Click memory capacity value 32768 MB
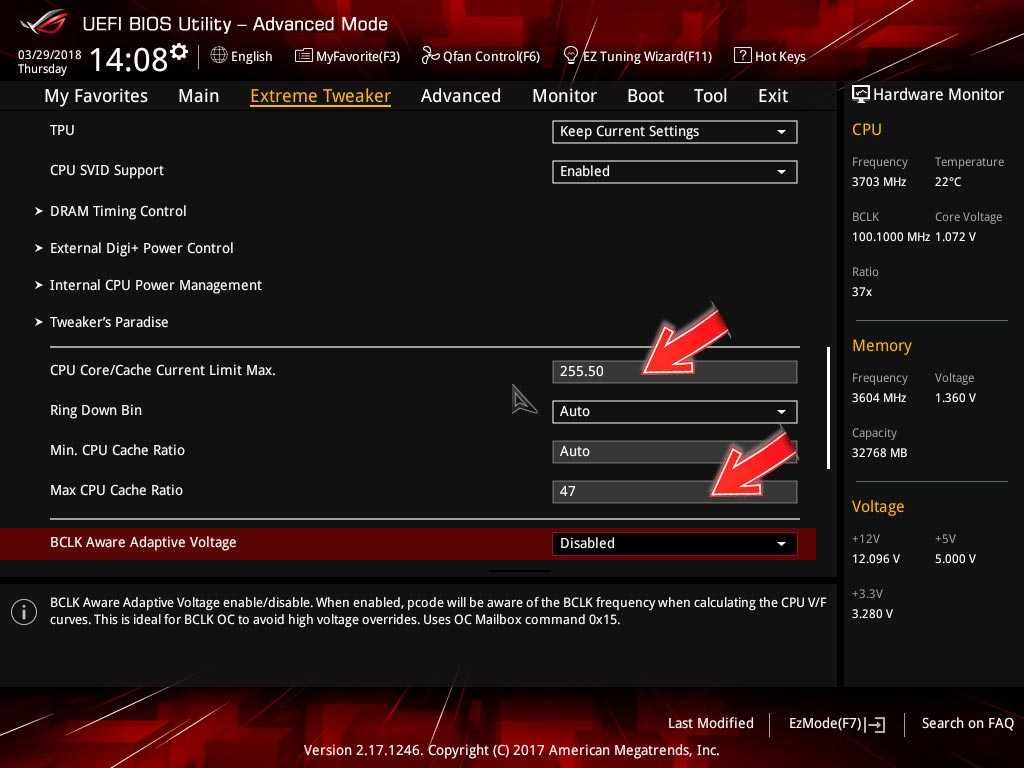The width and height of the screenshot is (1024, 768). pyautogui.click(x=880, y=453)
